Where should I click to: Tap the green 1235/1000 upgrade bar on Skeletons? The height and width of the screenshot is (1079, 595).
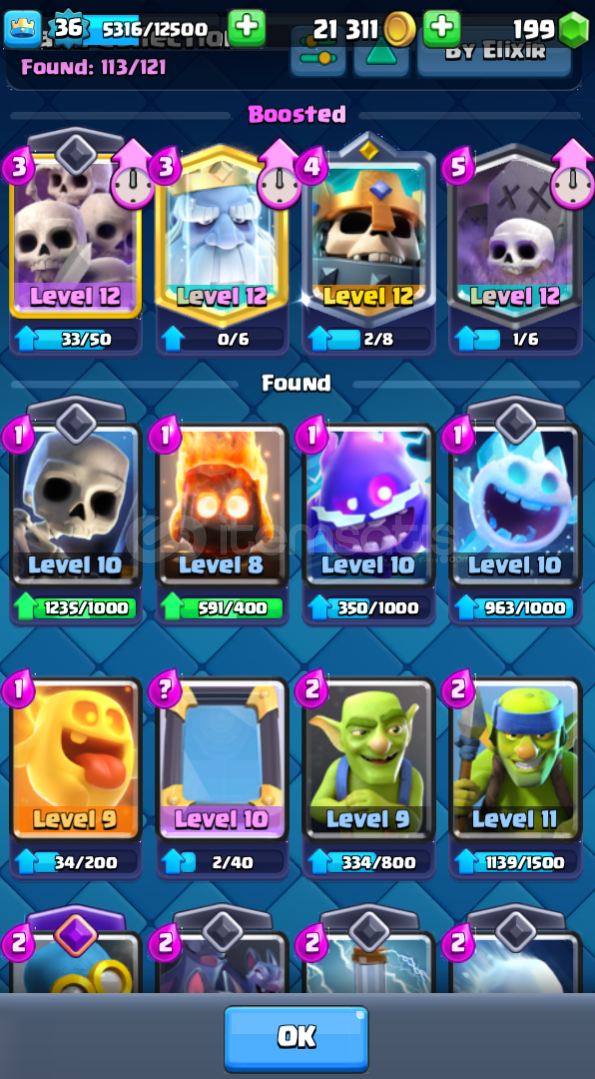tap(75, 608)
